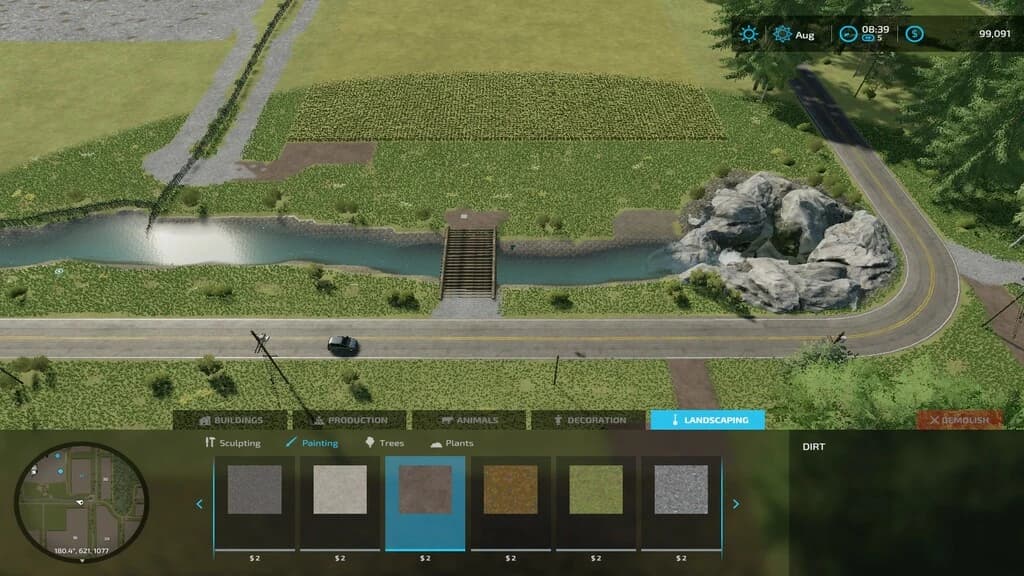The width and height of the screenshot is (1024, 576).
Task: Click the Production tab factory icon
Action: click(319, 421)
